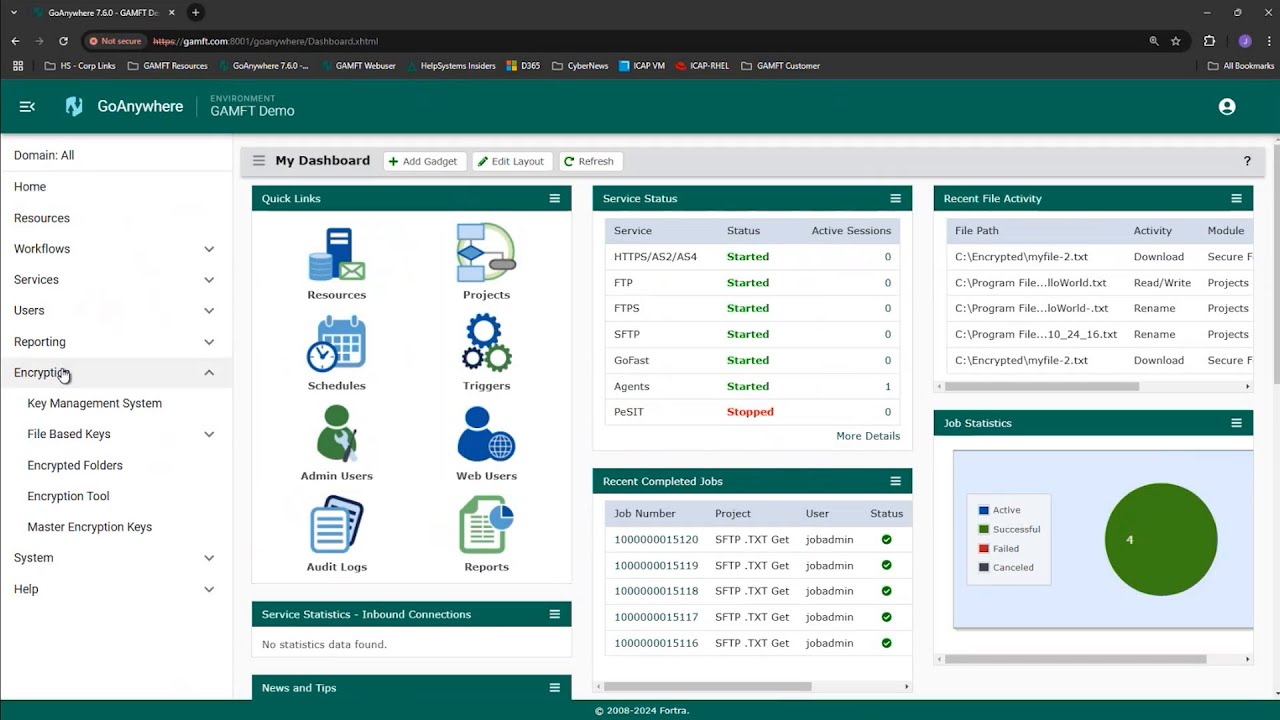This screenshot has height=720, width=1280.
Task: Collapse the sidebar with the hamburger icon
Action: pos(27,107)
